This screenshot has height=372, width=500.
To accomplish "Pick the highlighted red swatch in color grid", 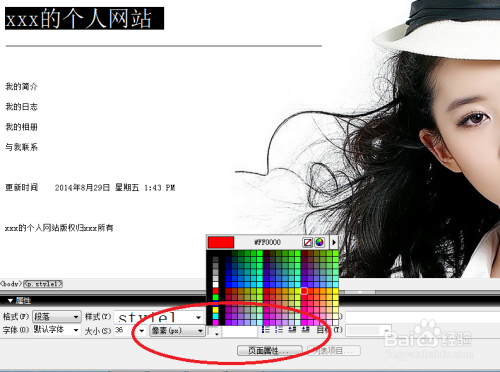I will point(304,291).
